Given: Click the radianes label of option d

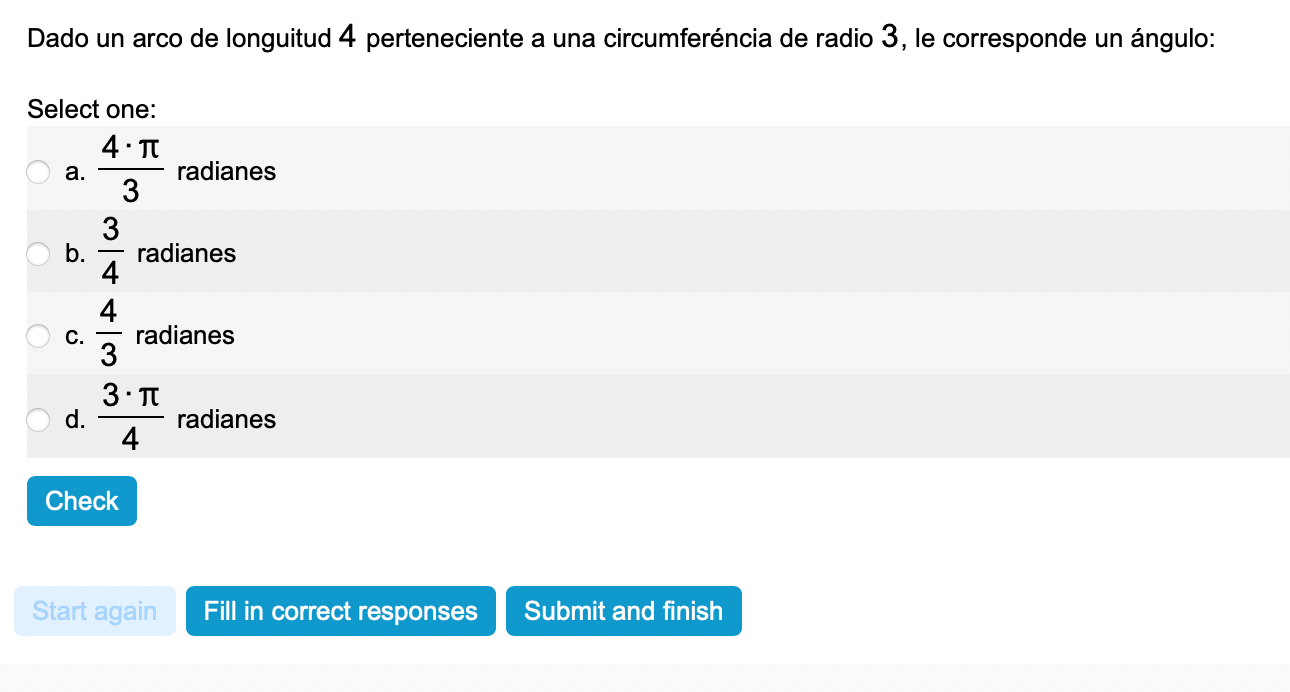Looking at the screenshot, I should 226,420.
